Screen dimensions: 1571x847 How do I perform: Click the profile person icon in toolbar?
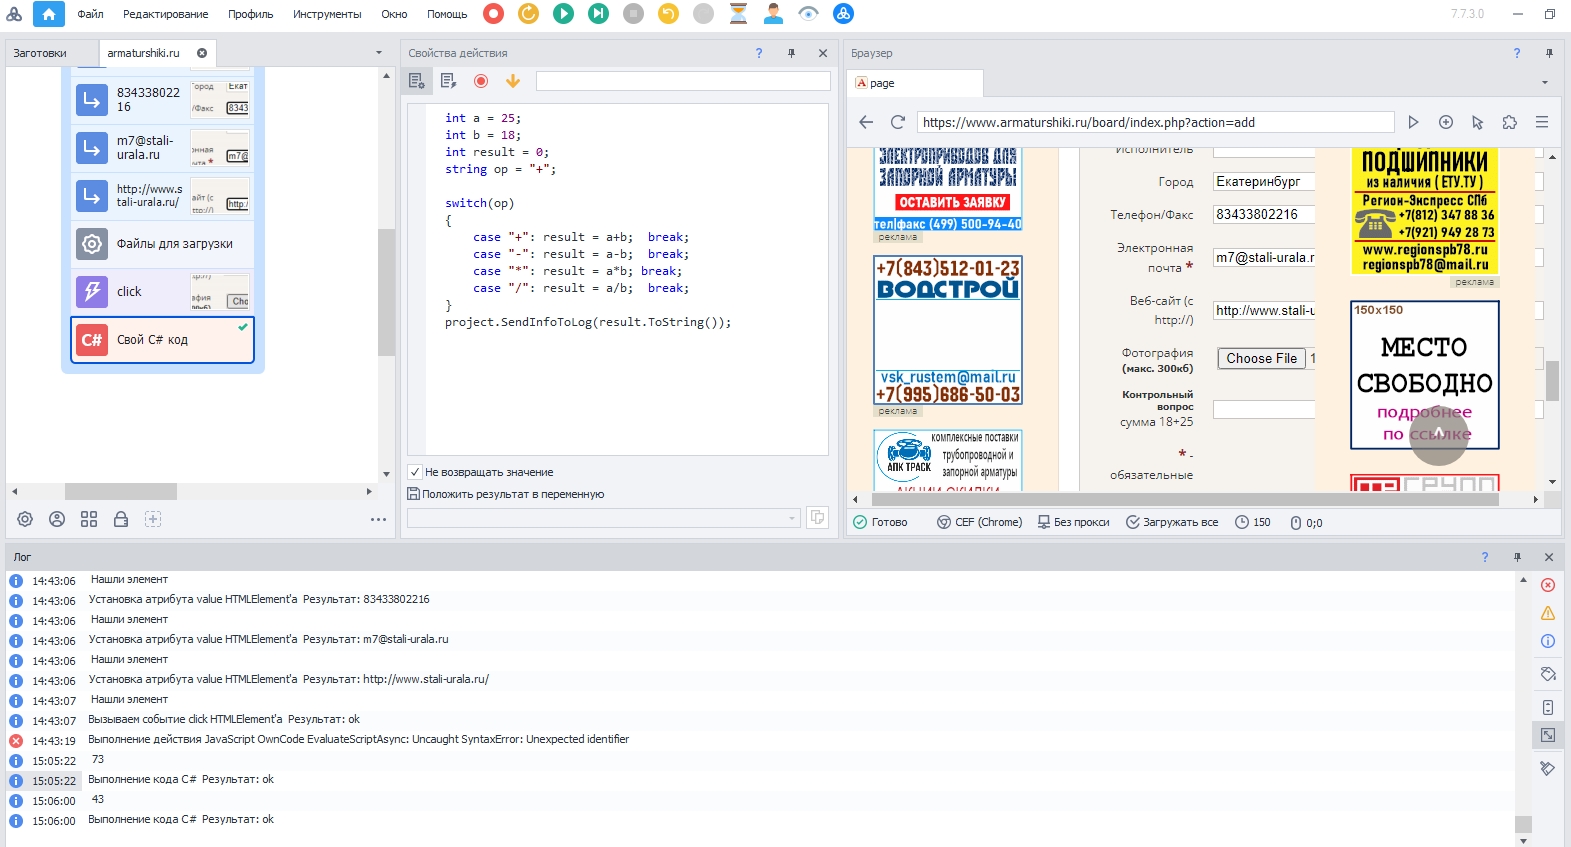click(x=773, y=14)
